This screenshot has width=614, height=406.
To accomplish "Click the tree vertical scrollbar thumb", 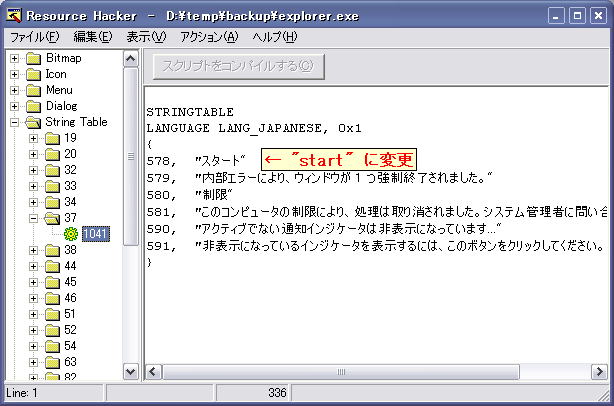I will (131, 157).
